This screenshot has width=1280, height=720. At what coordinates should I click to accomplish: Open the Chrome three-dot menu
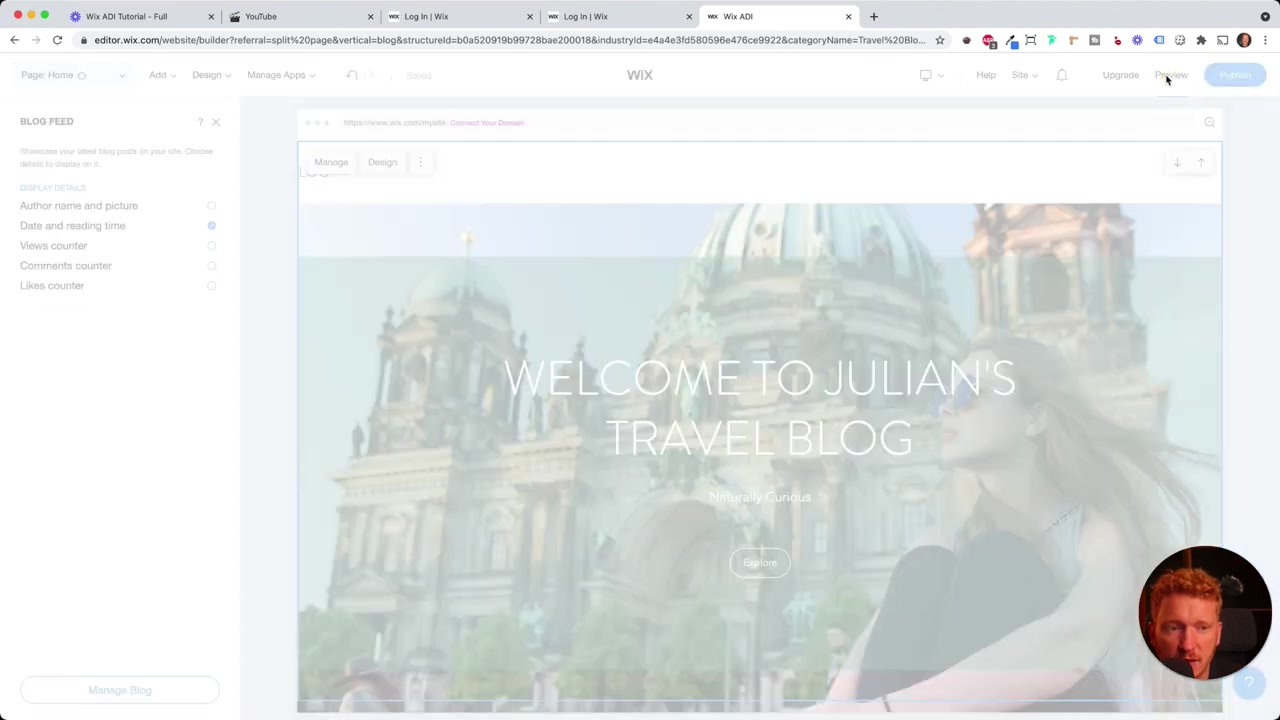[1265, 40]
